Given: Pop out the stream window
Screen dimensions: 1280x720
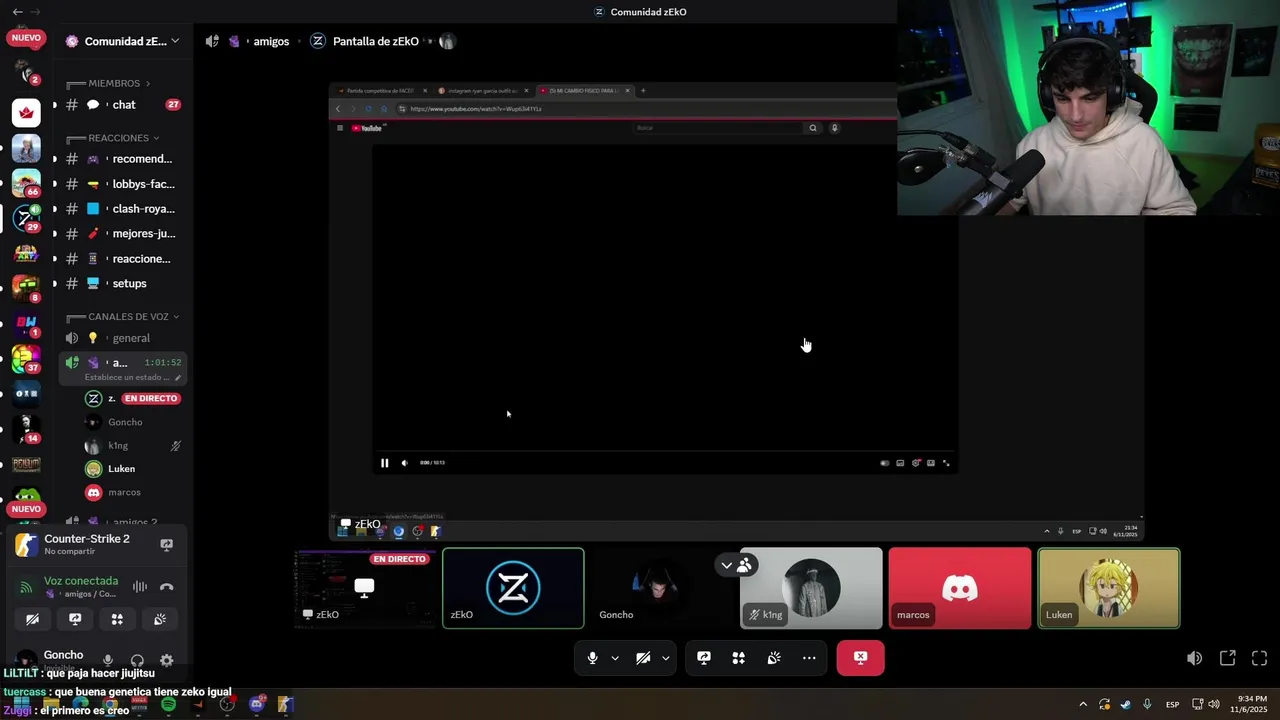Looking at the screenshot, I should point(1227,658).
